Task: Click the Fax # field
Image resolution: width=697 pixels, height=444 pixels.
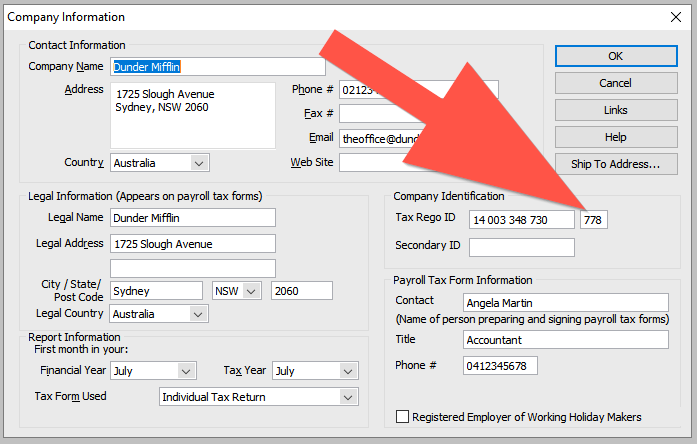Action: tap(419, 113)
